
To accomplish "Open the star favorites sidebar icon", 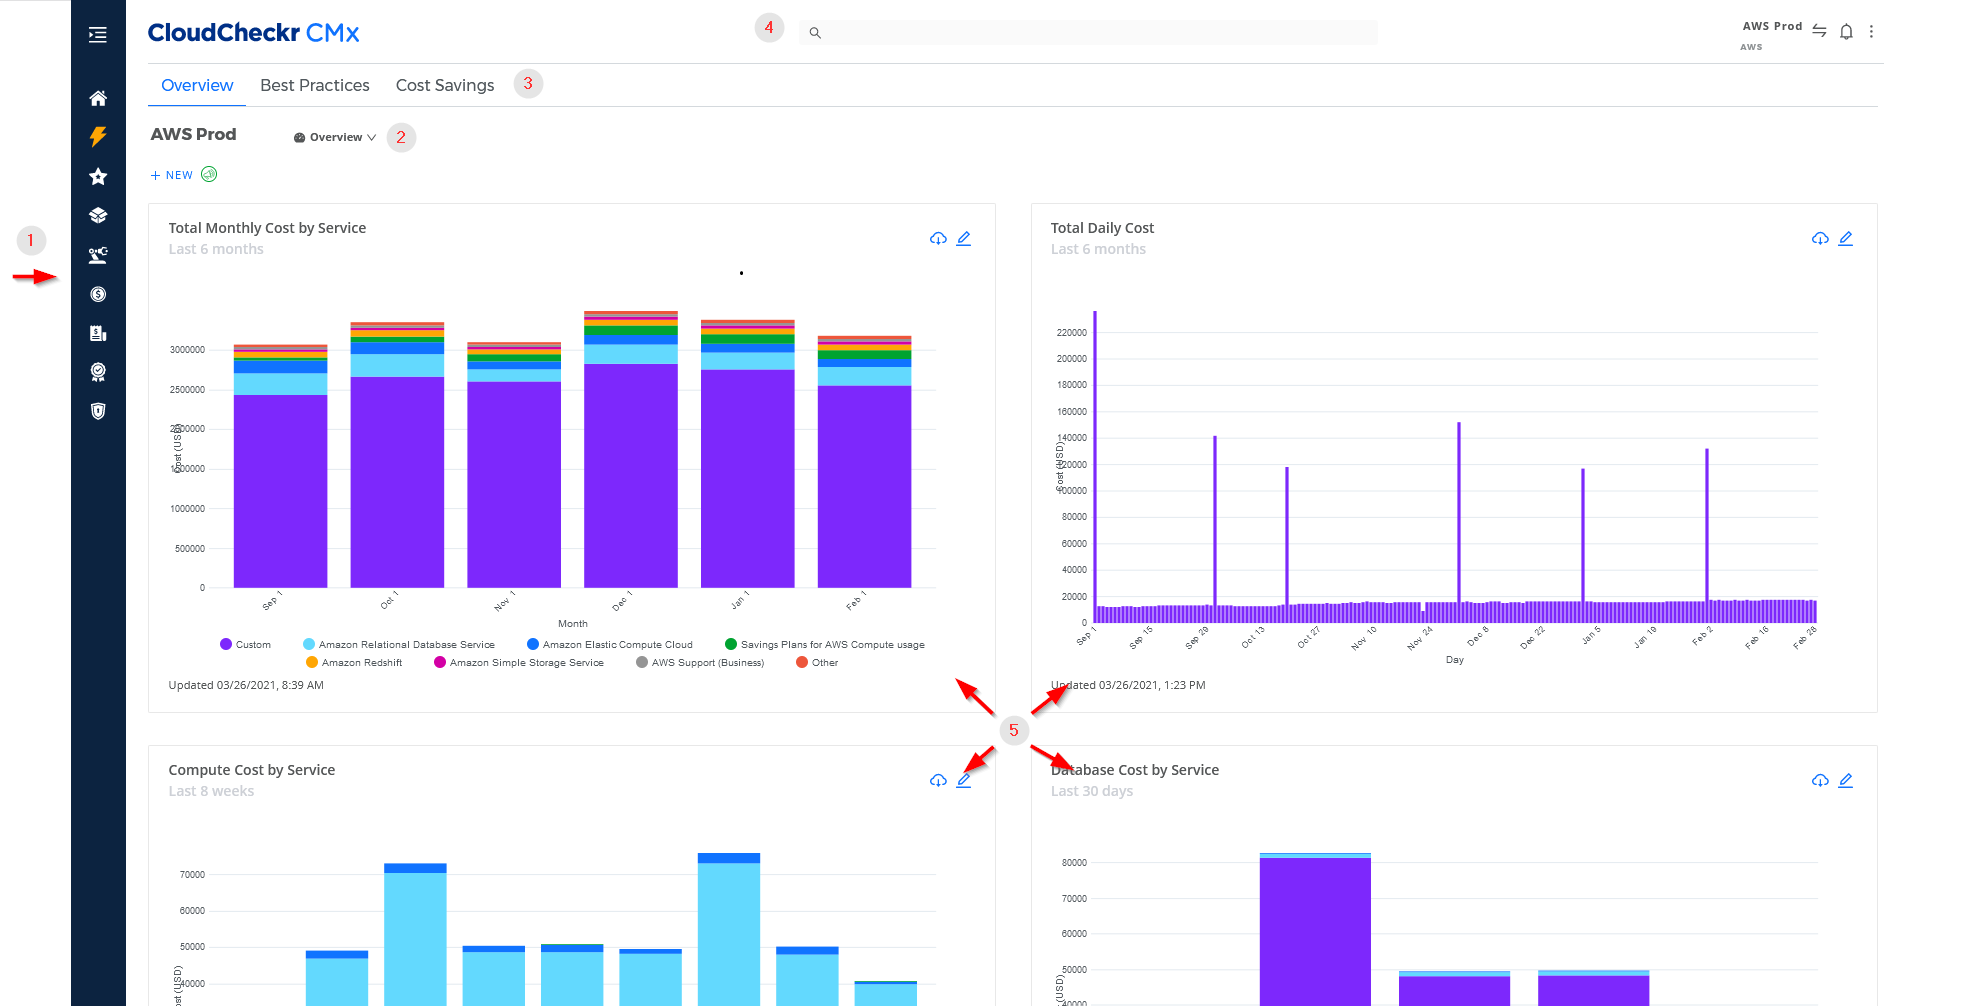I will click(x=98, y=176).
